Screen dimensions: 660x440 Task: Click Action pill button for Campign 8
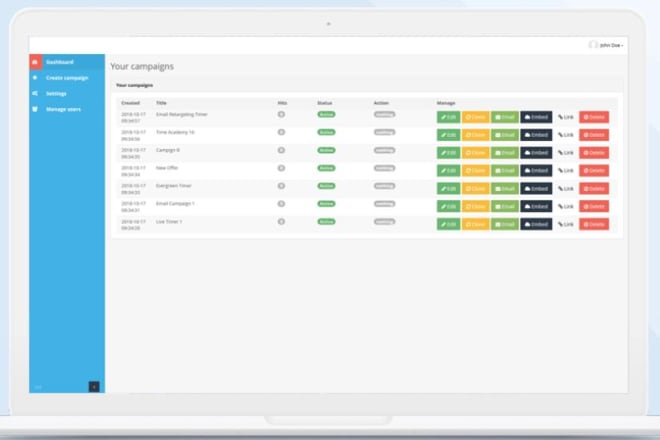coord(384,150)
